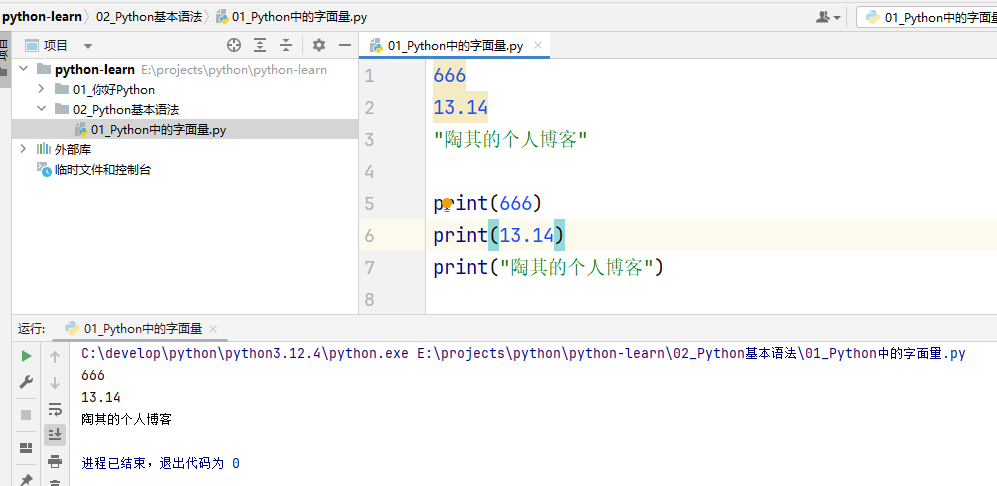This screenshot has height=486, width=997.
Task: Click the wrench icon in Run panel
Action: (26, 382)
